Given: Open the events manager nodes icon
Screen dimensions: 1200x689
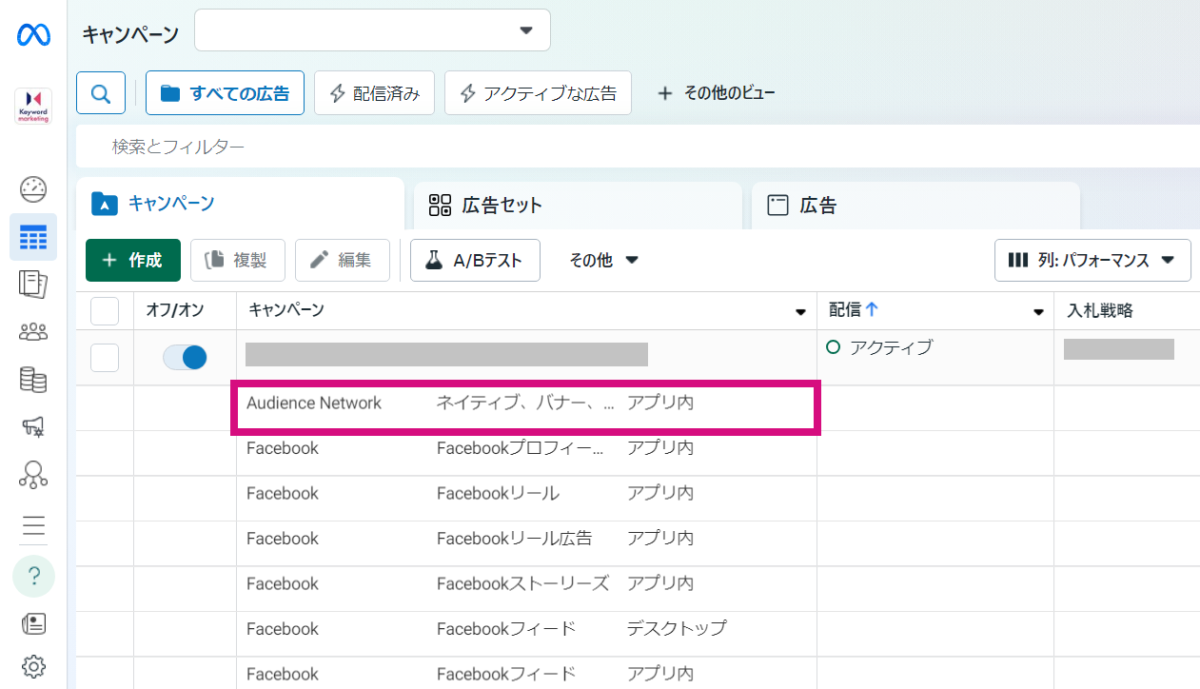Looking at the screenshot, I should tap(33, 475).
